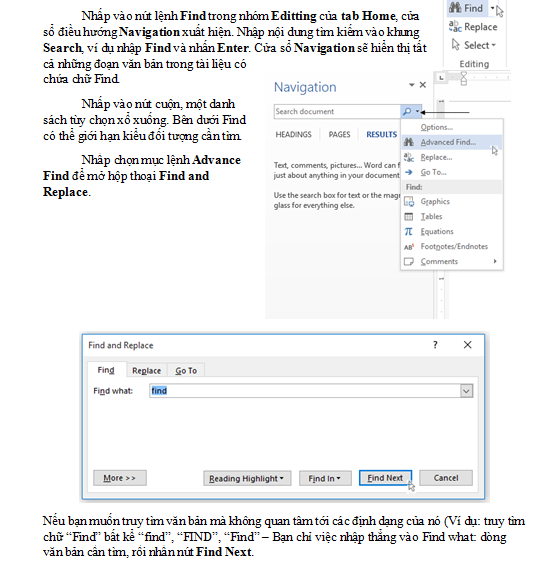Click the ruler indent marker
Screen dimensions: 551x577
coord(464,78)
